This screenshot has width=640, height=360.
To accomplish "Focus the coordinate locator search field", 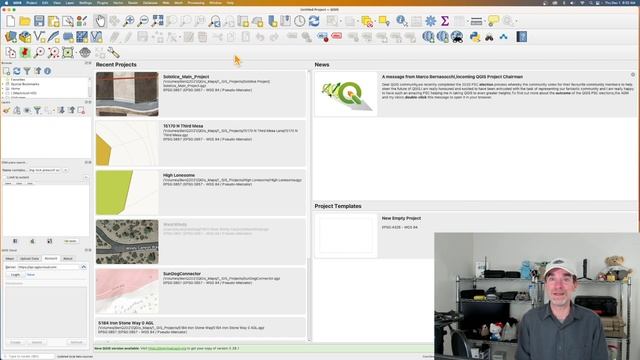I will tap(29, 357).
